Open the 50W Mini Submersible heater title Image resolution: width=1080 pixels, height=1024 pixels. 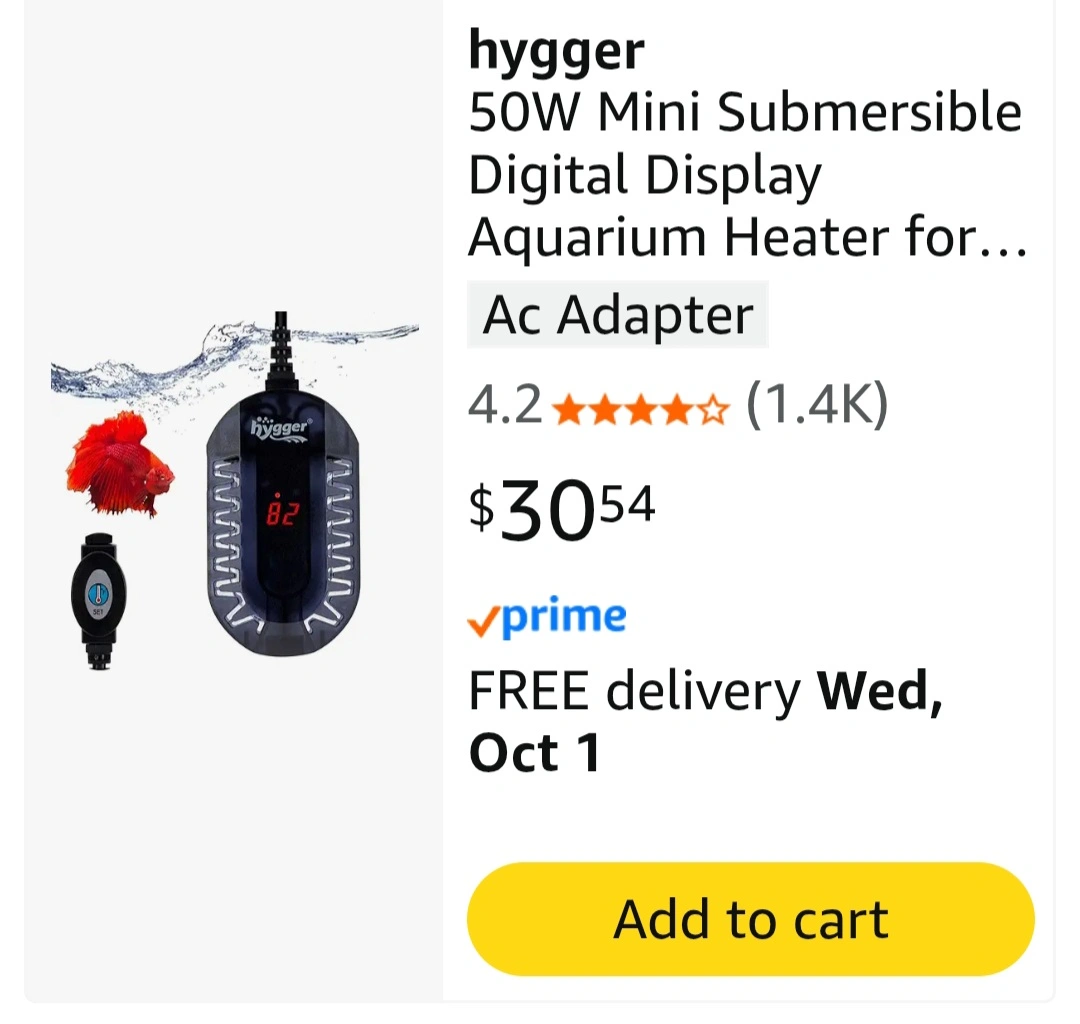[x=747, y=174]
